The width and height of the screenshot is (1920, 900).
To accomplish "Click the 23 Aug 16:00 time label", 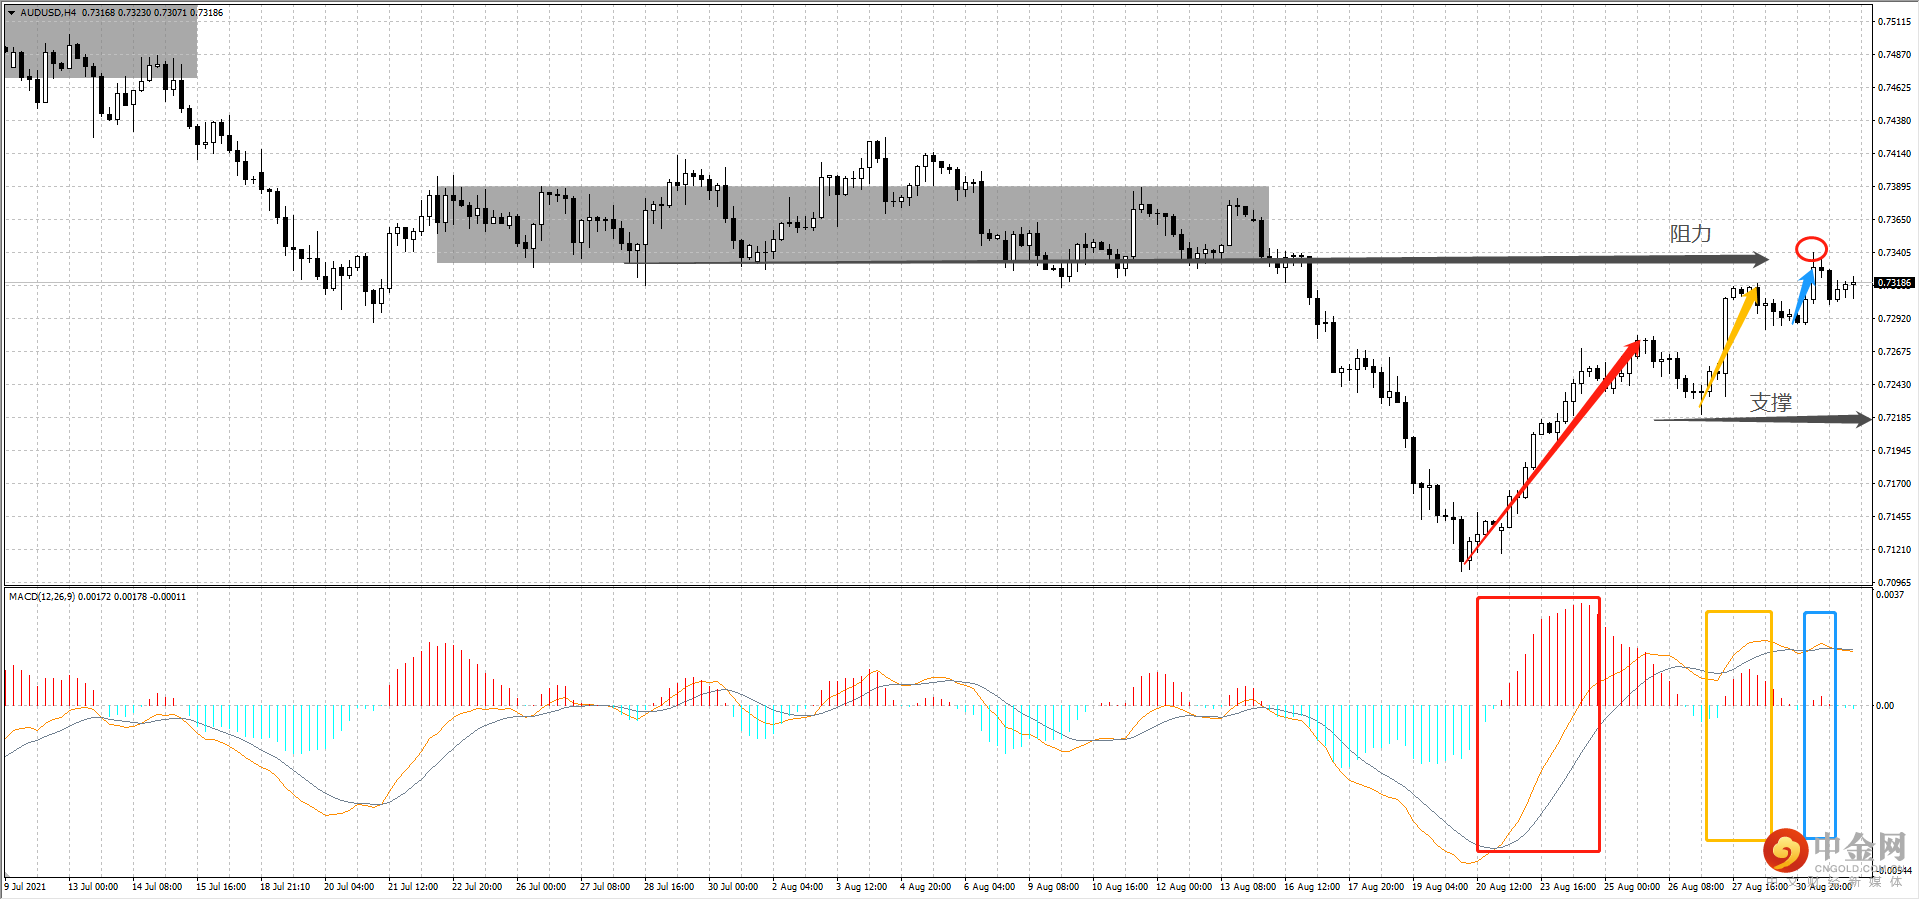I will [1568, 887].
